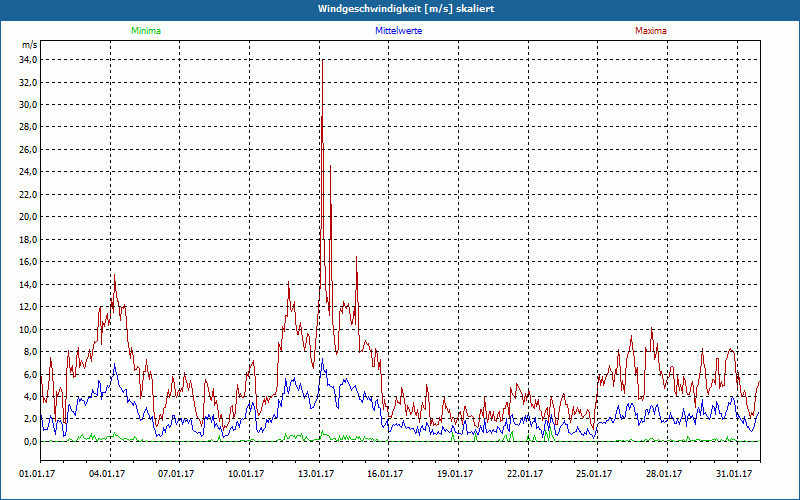The height and width of the screenshot is (500, 800).
Task: Click the 34 m/s maxima peak on 13.01.17
Action: tap(322, 60)
